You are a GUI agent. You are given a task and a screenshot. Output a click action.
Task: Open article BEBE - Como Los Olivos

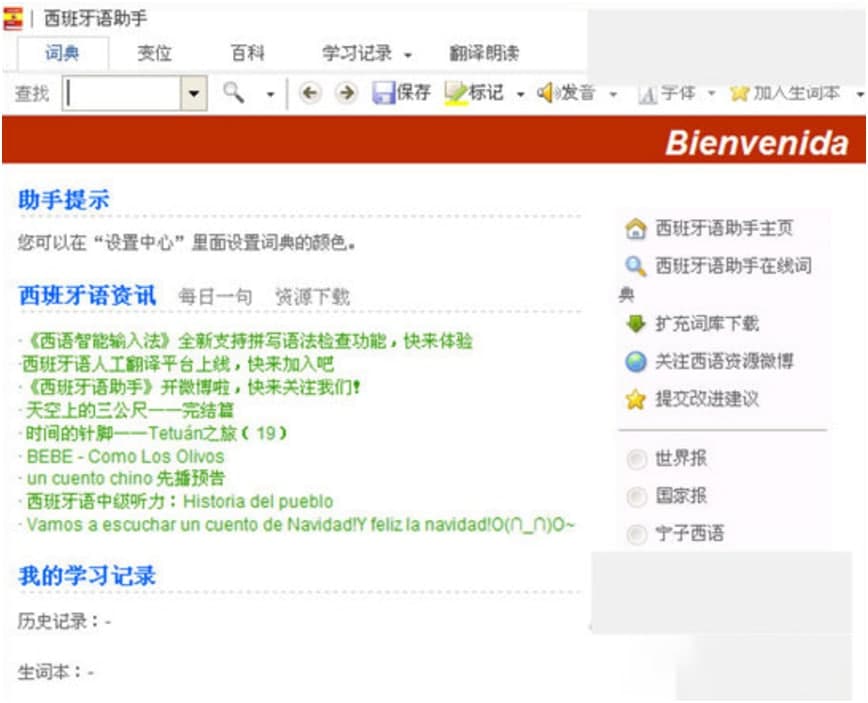point(125,456)
